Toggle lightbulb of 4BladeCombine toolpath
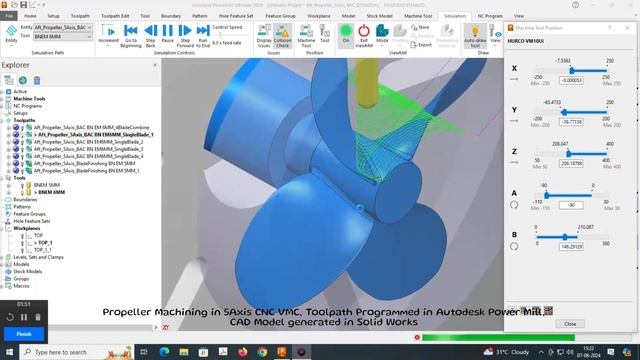Viewport: 640px width, 360px height. (x=23, y=128)
